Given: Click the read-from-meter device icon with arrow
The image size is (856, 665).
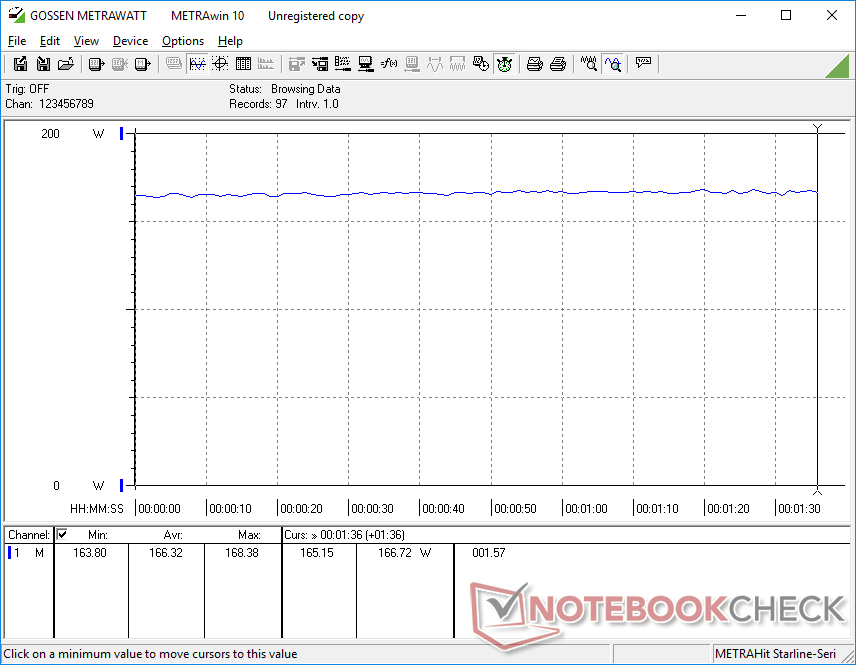Looking at the screenshot, I should click(x=97, y=64).
